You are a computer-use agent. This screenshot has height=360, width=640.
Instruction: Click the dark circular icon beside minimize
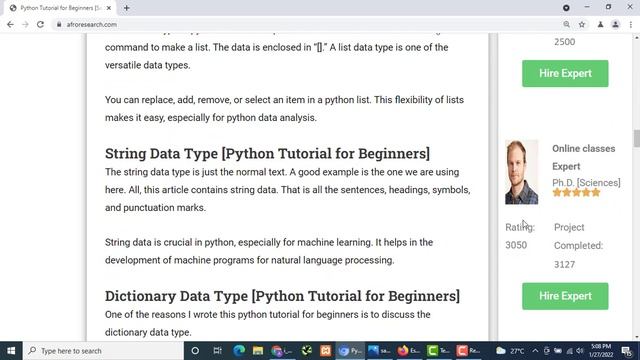[x=566, y=8]
